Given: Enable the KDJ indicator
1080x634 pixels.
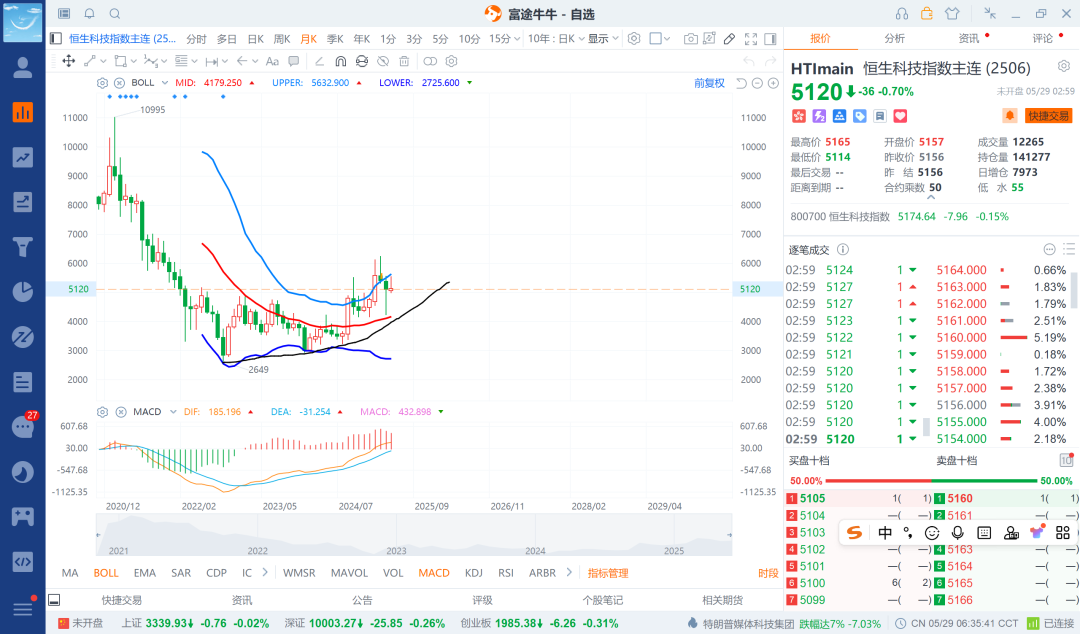Looking at the screenshot, I should pos(474,573).
